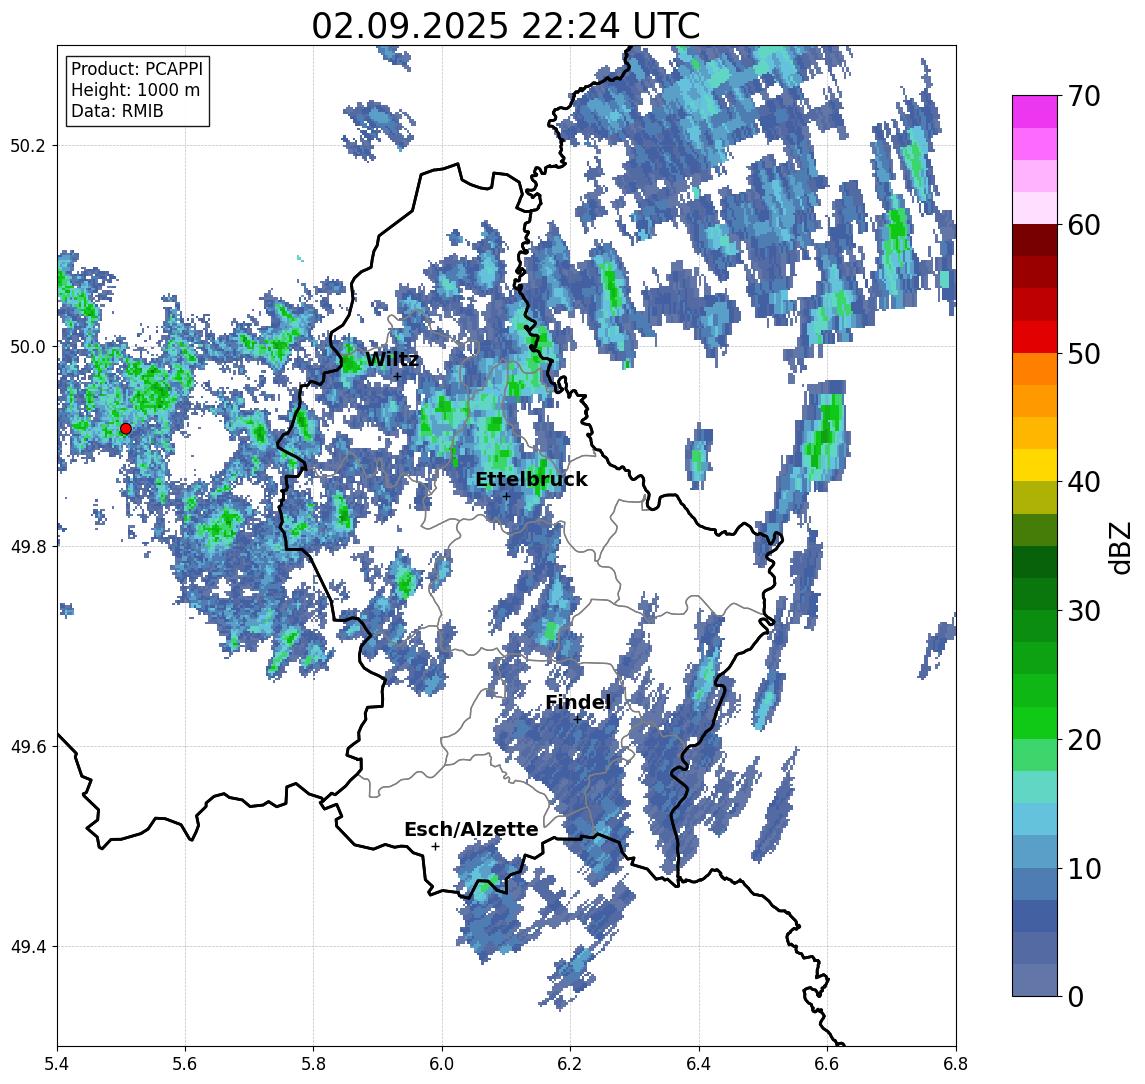Click the longitude label 6.6

point(827,1064)
